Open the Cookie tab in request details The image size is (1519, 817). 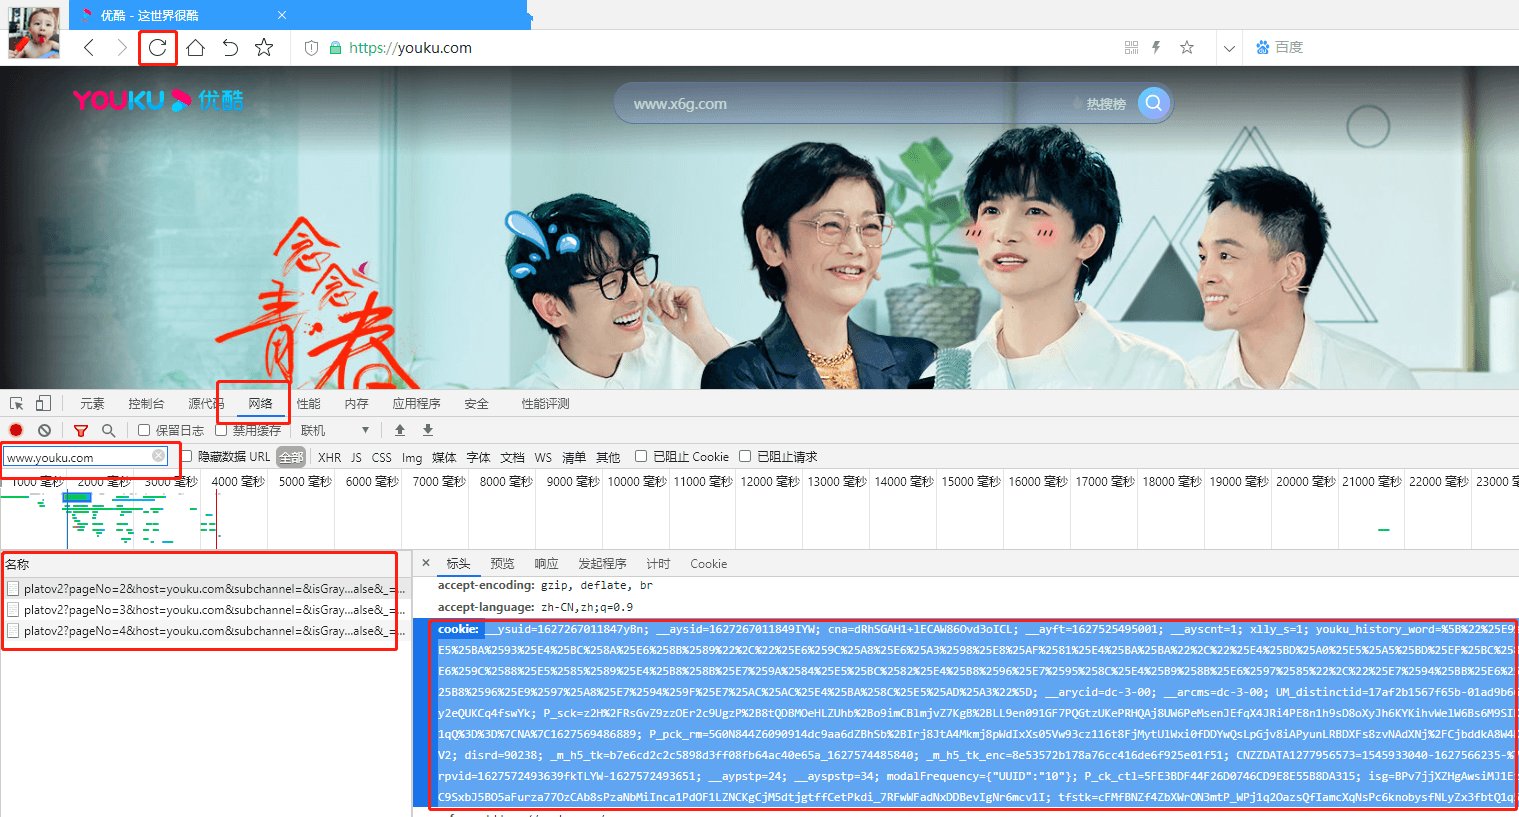[x=709, y=564]
